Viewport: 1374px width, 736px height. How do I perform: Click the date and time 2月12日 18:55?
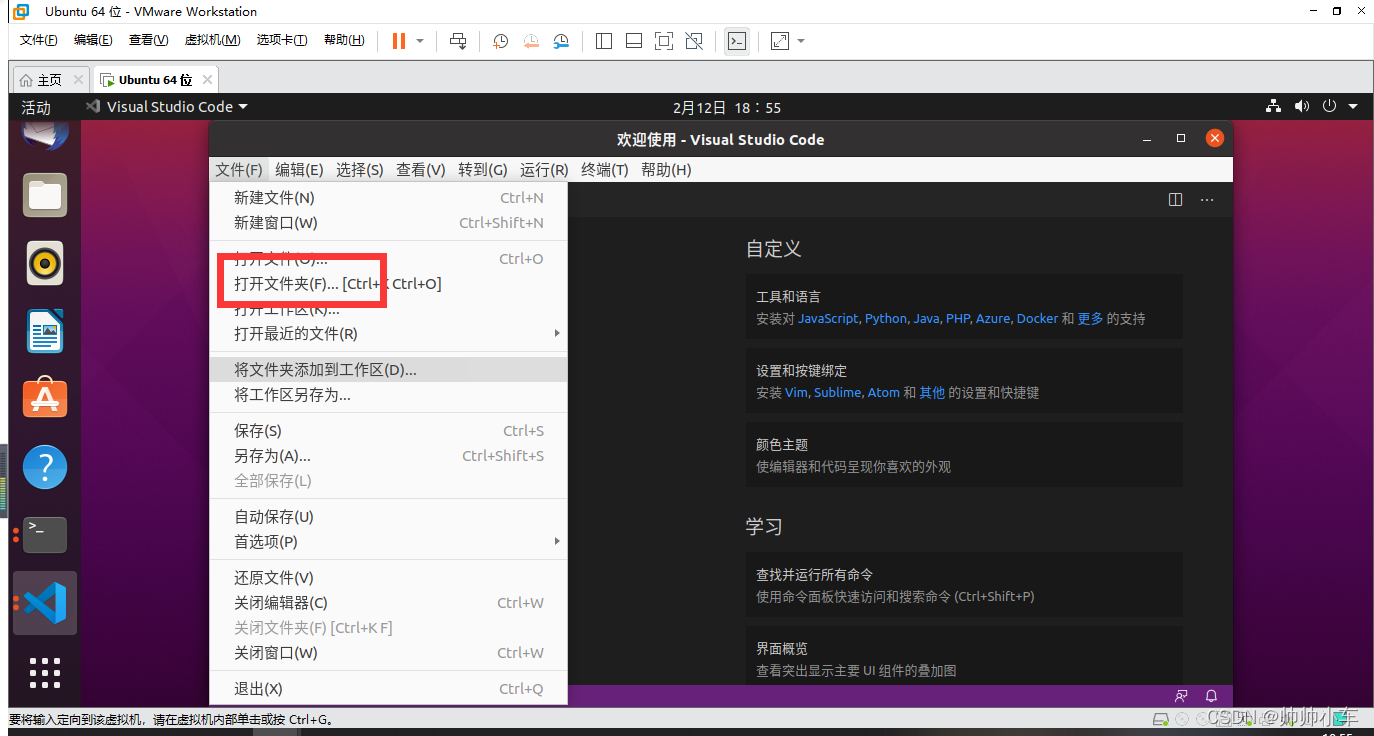pos(727,107)
